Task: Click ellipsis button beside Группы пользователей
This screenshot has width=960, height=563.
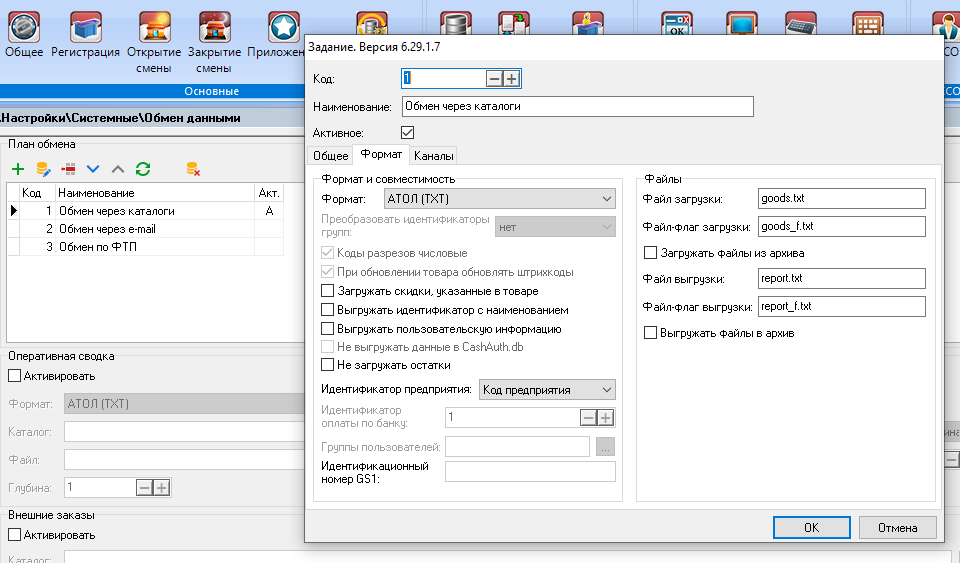Action: 606,447
